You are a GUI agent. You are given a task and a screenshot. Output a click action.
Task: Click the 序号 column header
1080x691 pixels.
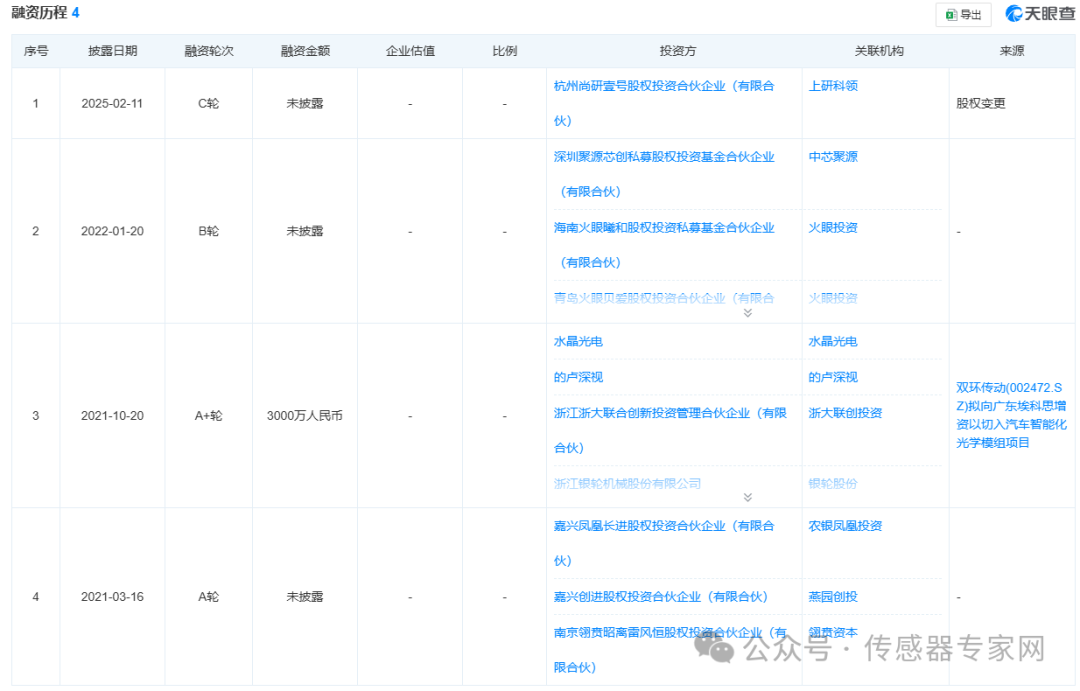coord(36,51)
